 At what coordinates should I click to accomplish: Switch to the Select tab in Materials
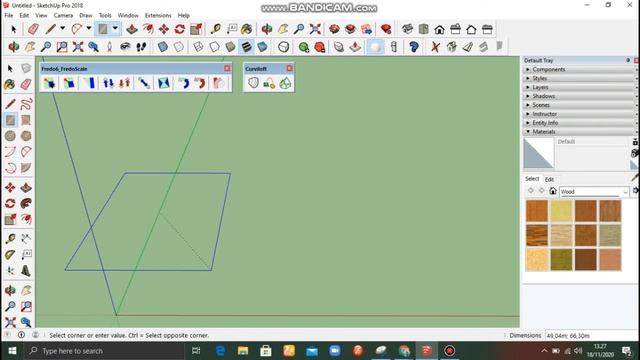532,179
